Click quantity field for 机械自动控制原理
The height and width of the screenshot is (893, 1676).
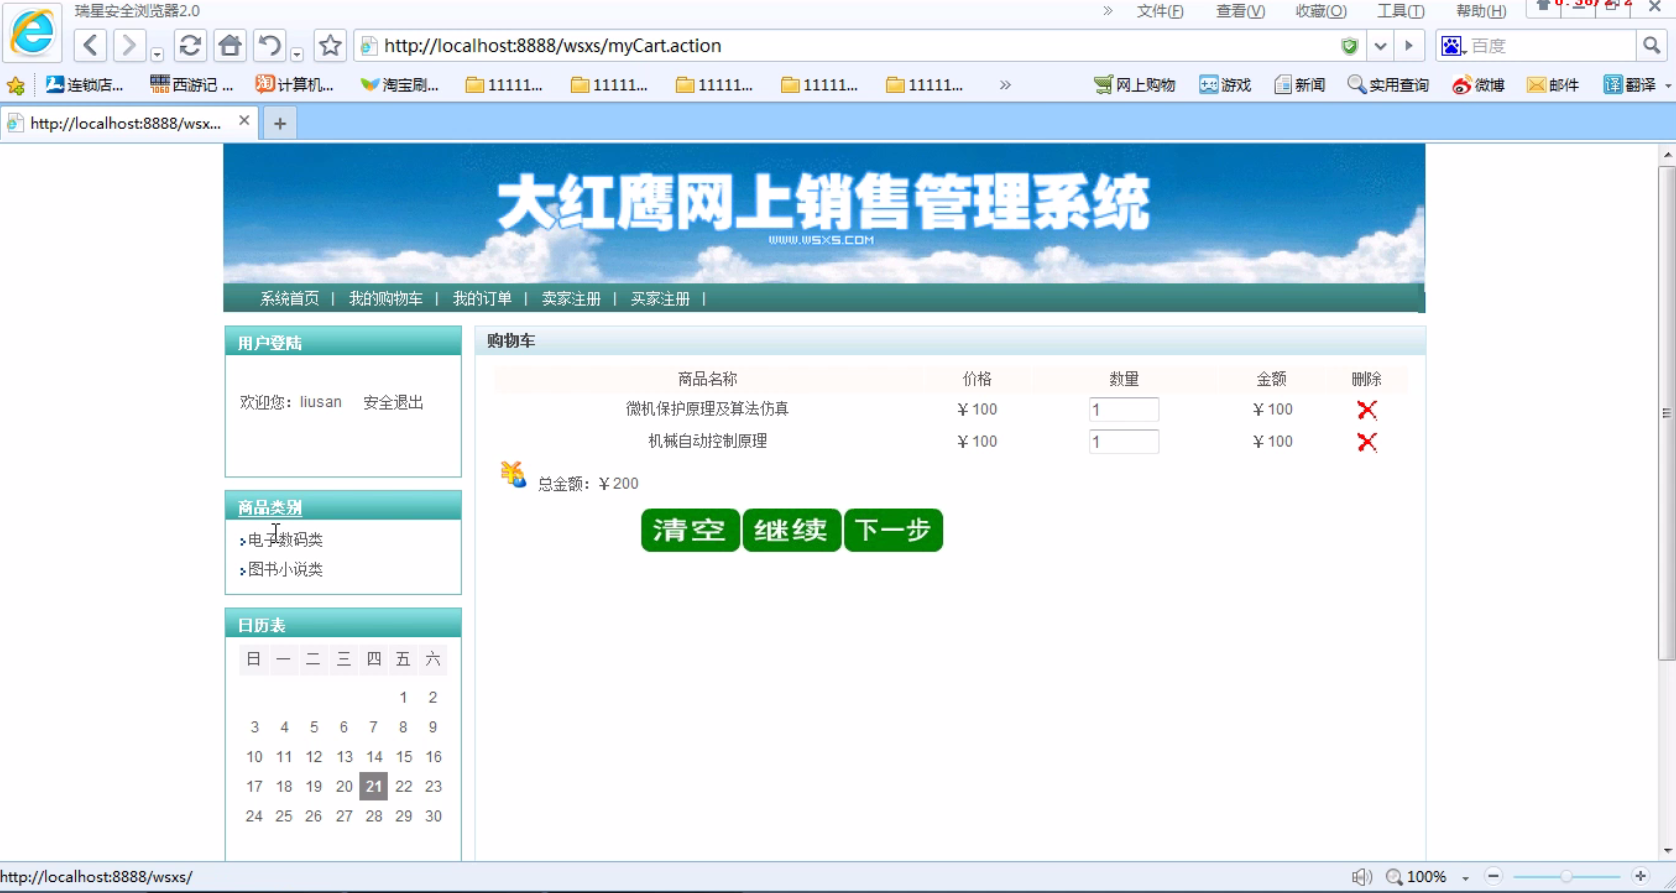coord(1124,442)
